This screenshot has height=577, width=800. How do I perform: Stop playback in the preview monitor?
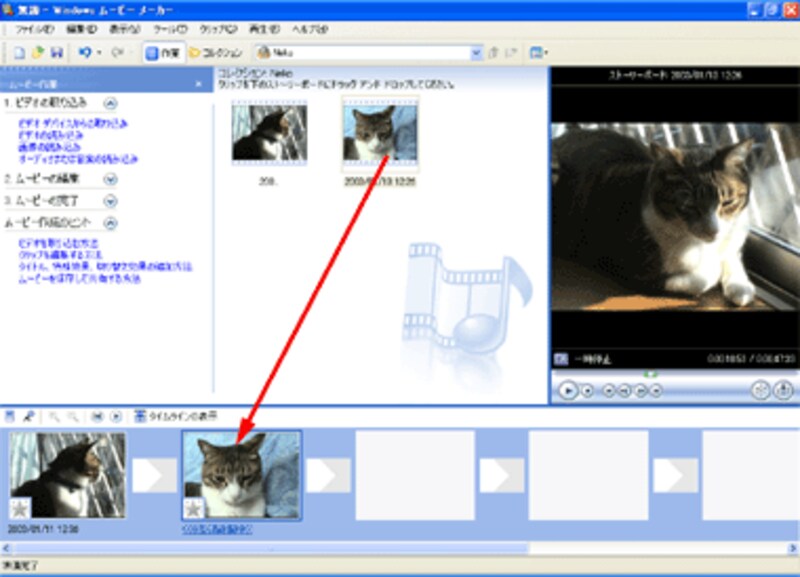pos(588,391)
